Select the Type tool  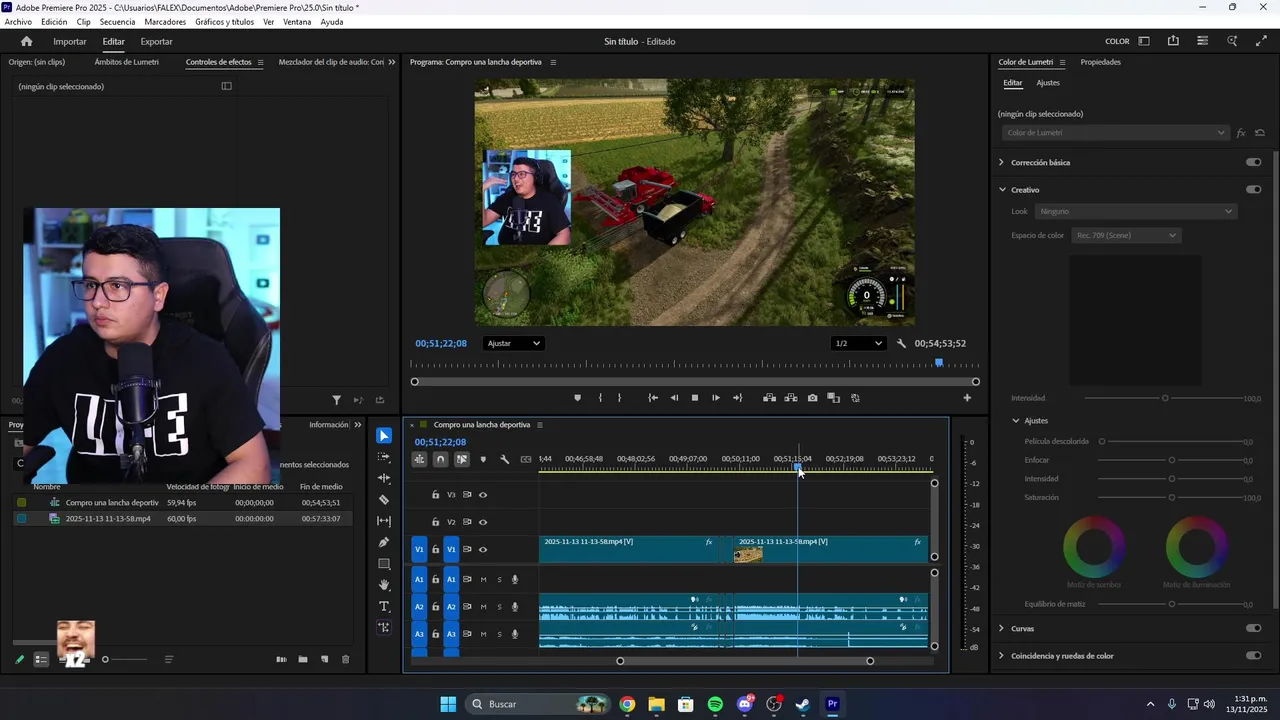coord(384,606)
